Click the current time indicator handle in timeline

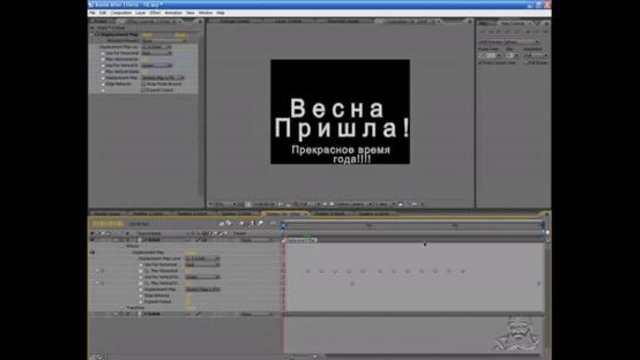pos(284,224)
